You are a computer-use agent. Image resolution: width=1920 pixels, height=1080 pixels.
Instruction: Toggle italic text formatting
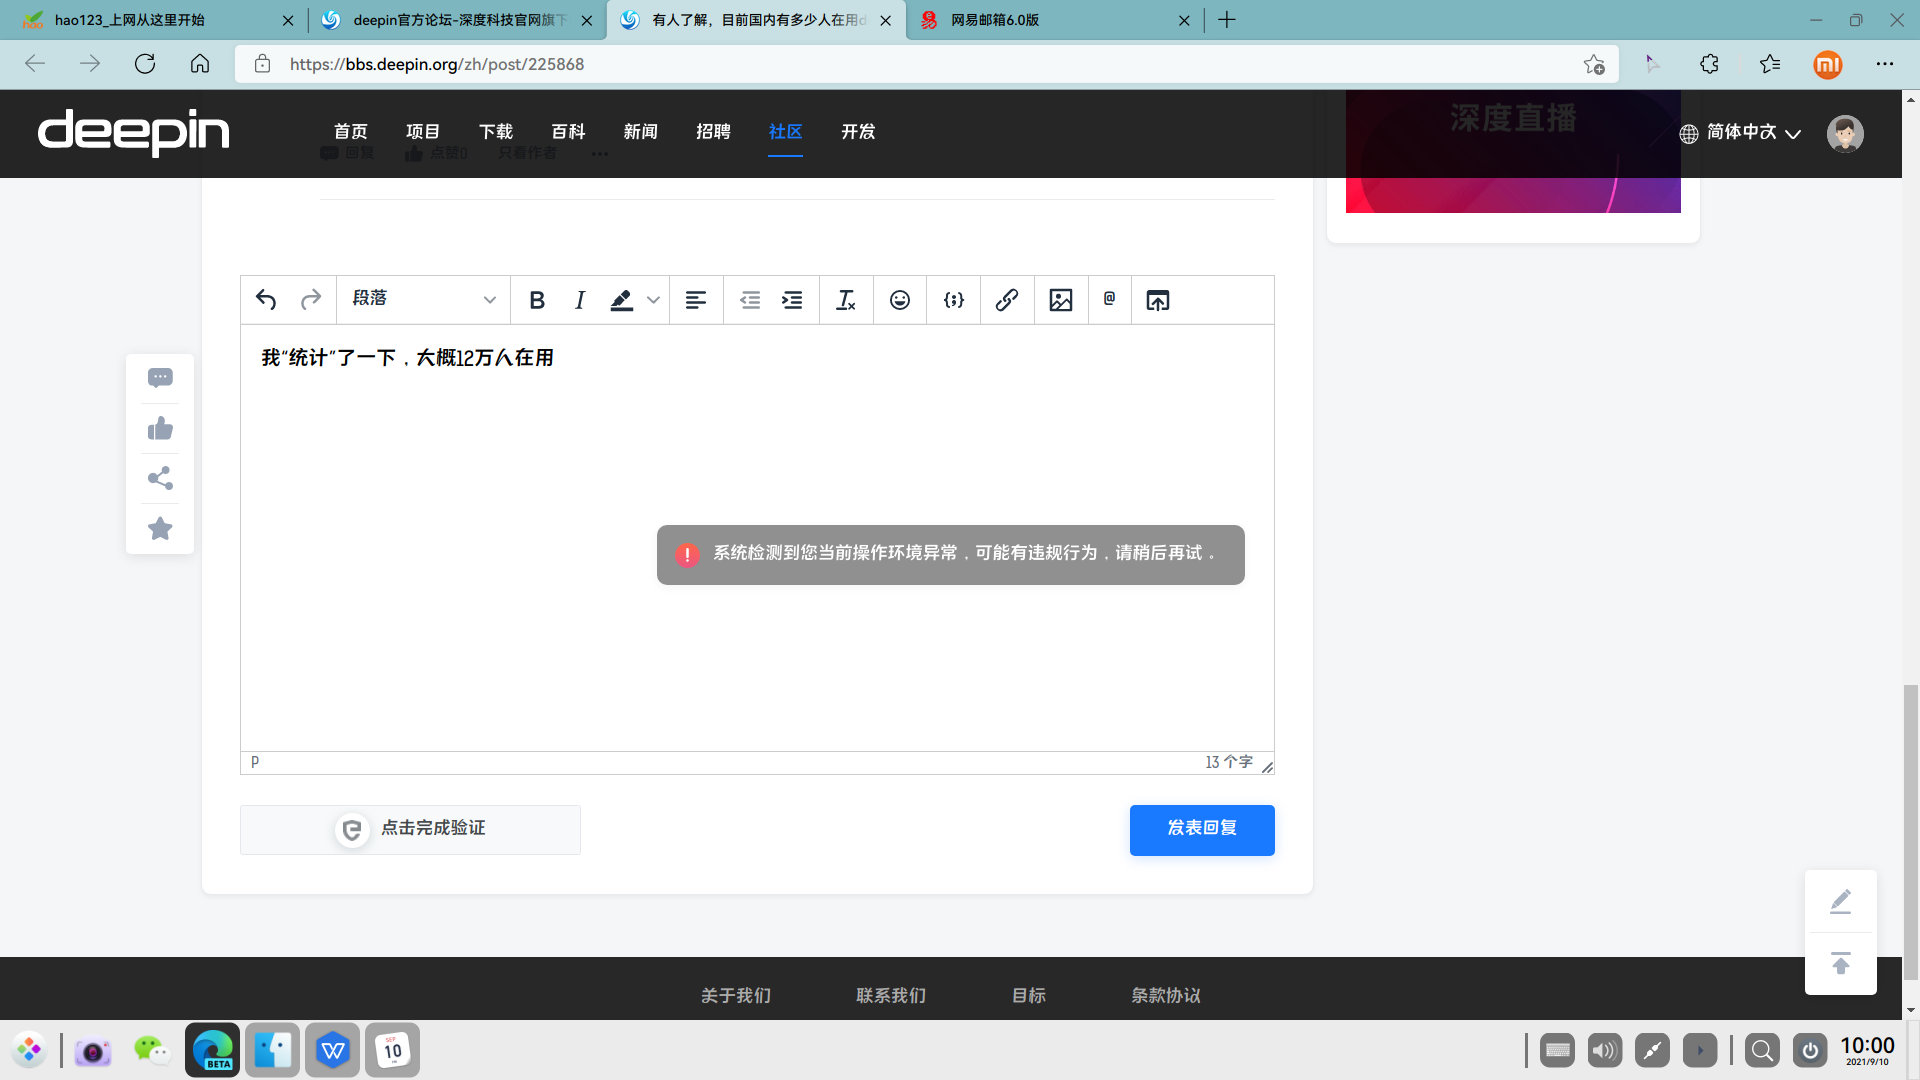point(580,300)
